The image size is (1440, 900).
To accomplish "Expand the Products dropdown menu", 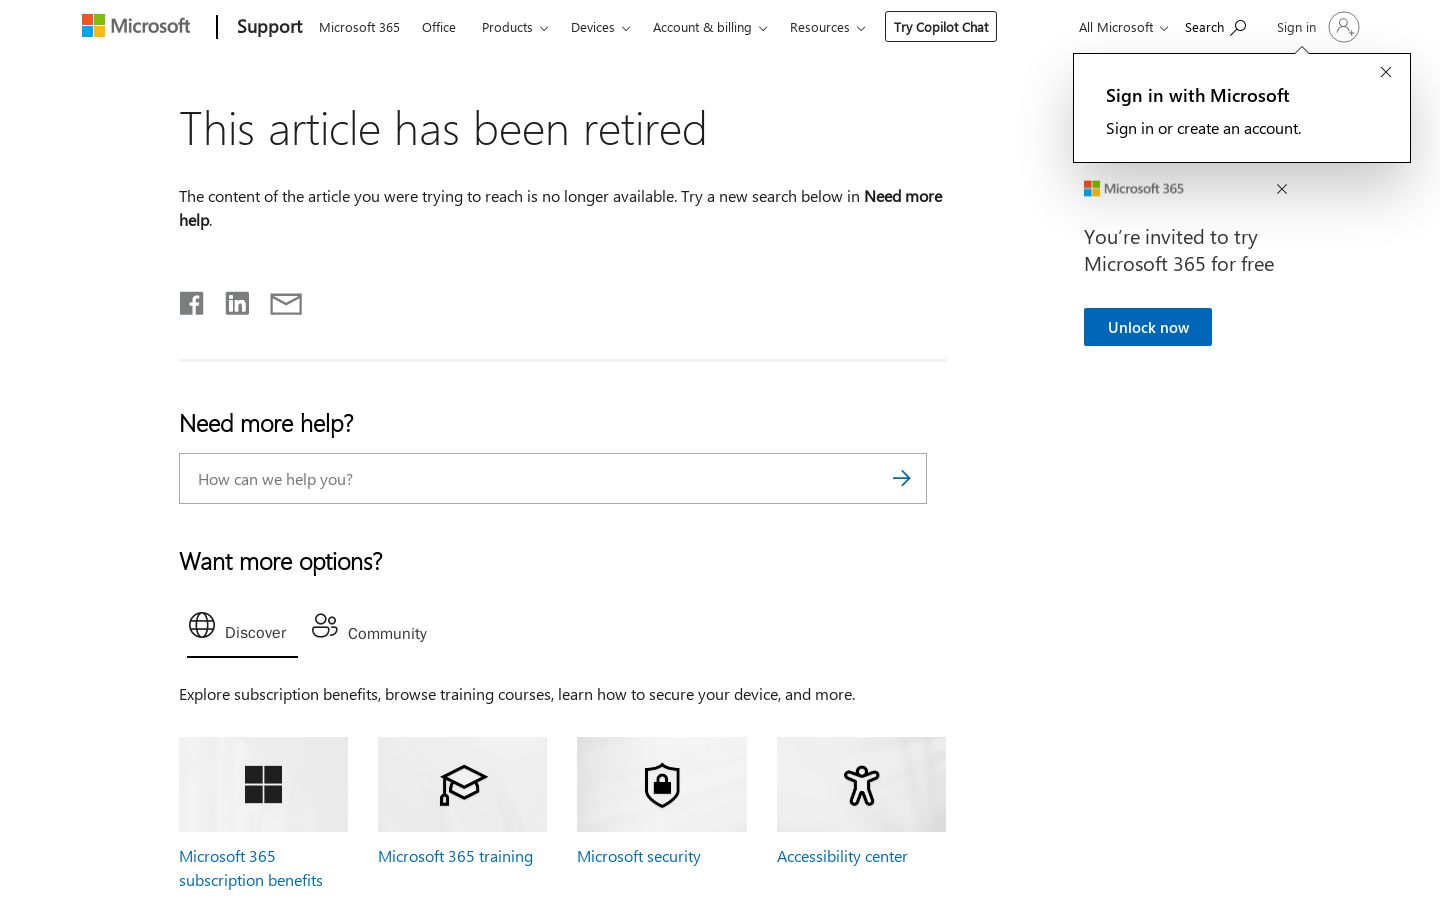I will [x=515, y=27].
